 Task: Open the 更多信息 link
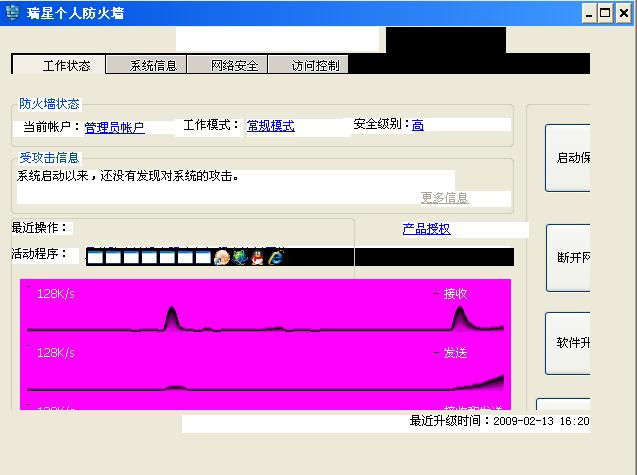click(444, 198)
